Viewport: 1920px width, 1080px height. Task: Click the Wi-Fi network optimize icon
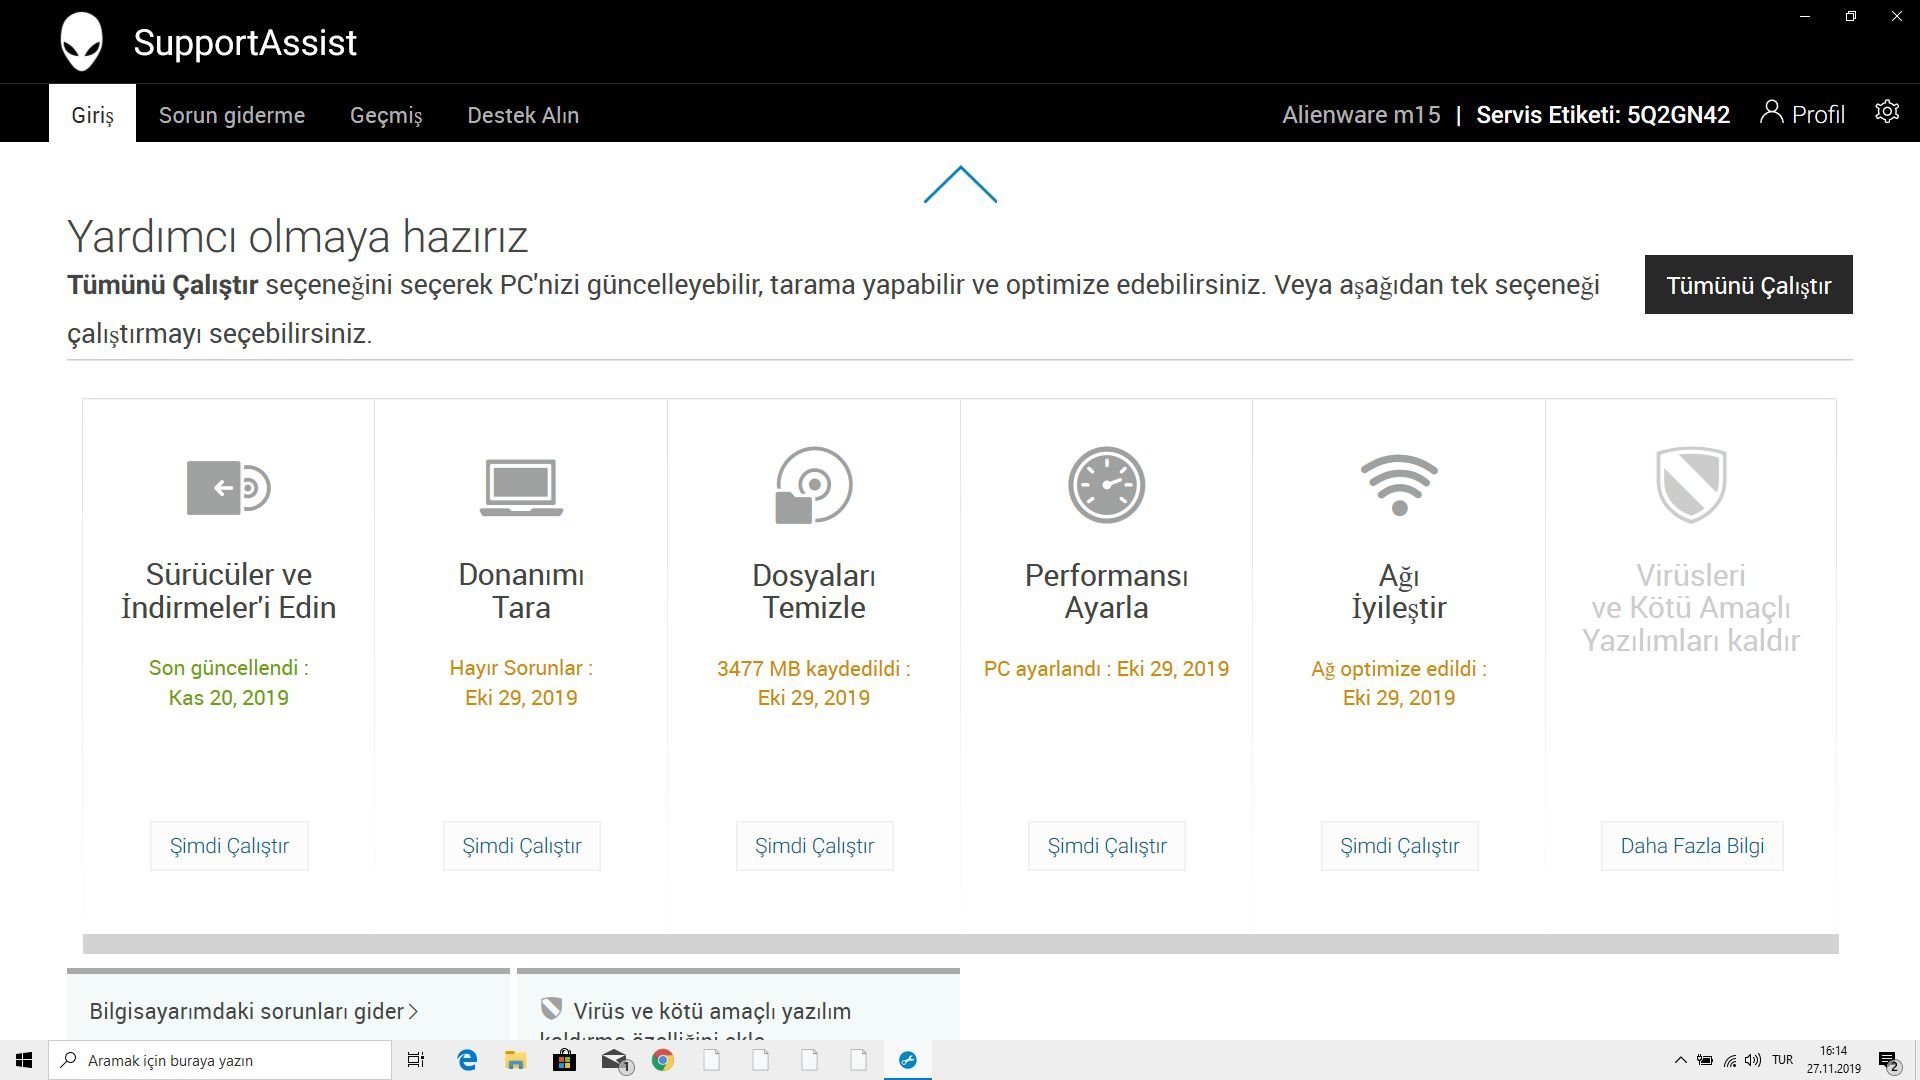tap(1399, 485)
